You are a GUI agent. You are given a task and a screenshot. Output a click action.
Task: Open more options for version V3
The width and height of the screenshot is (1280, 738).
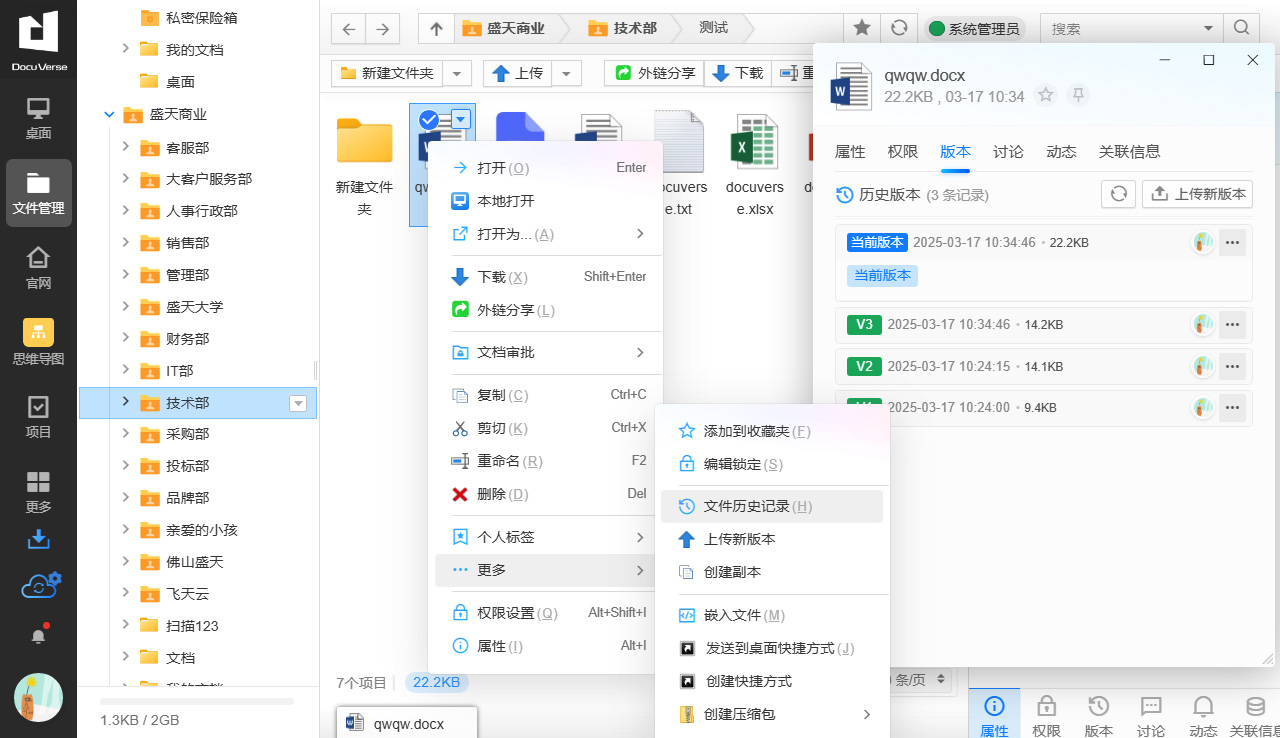click(1232, 325)
